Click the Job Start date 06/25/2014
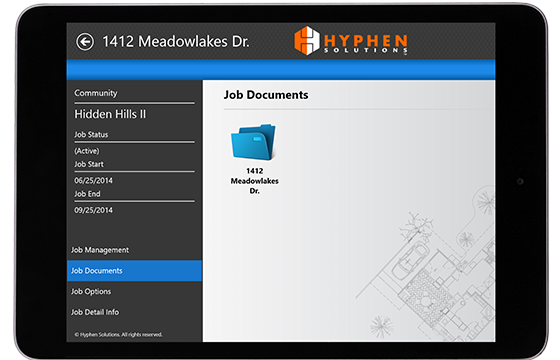This screenshot has width=560, height=360. click(93, 181)
